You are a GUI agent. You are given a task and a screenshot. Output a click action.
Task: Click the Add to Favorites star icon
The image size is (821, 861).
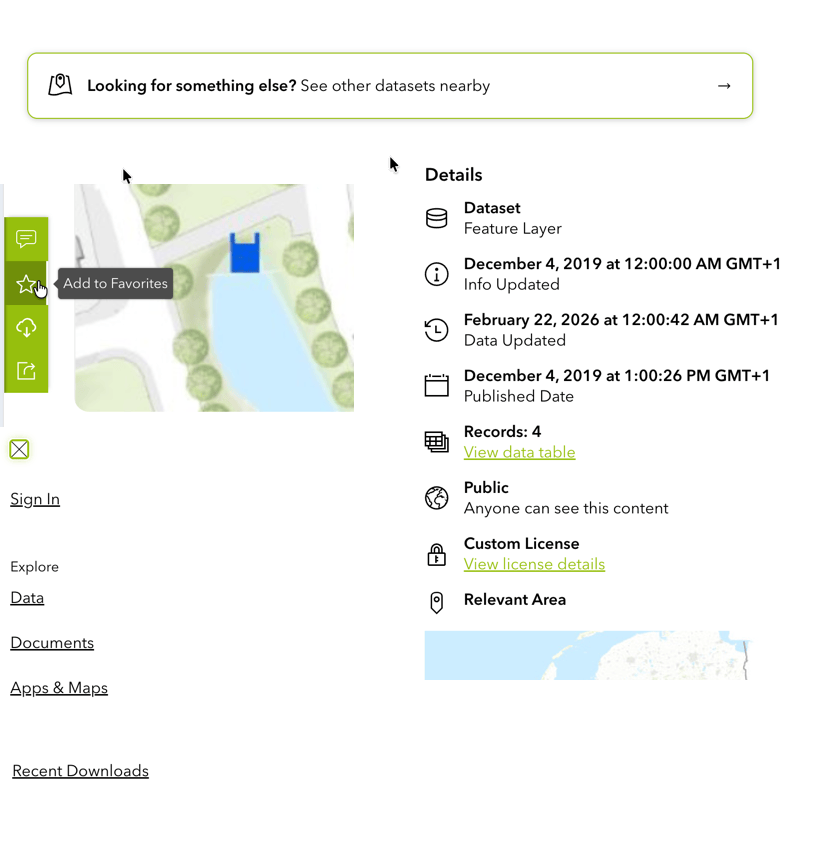(x=26, y=284)
